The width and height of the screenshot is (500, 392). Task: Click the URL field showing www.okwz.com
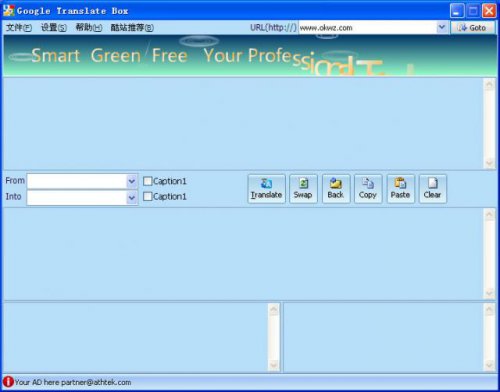tap(367, 28)
